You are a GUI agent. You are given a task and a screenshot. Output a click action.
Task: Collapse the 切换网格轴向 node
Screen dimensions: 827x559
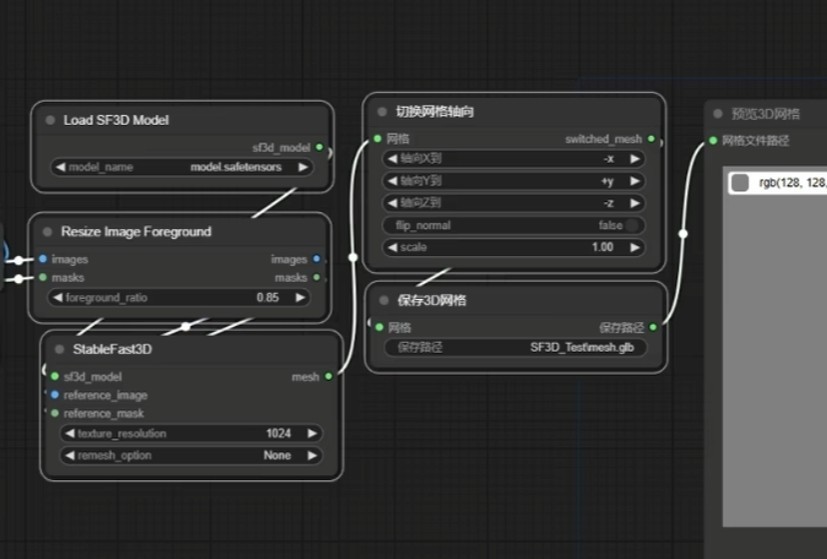pyautogui.click(x=382, y=112)
